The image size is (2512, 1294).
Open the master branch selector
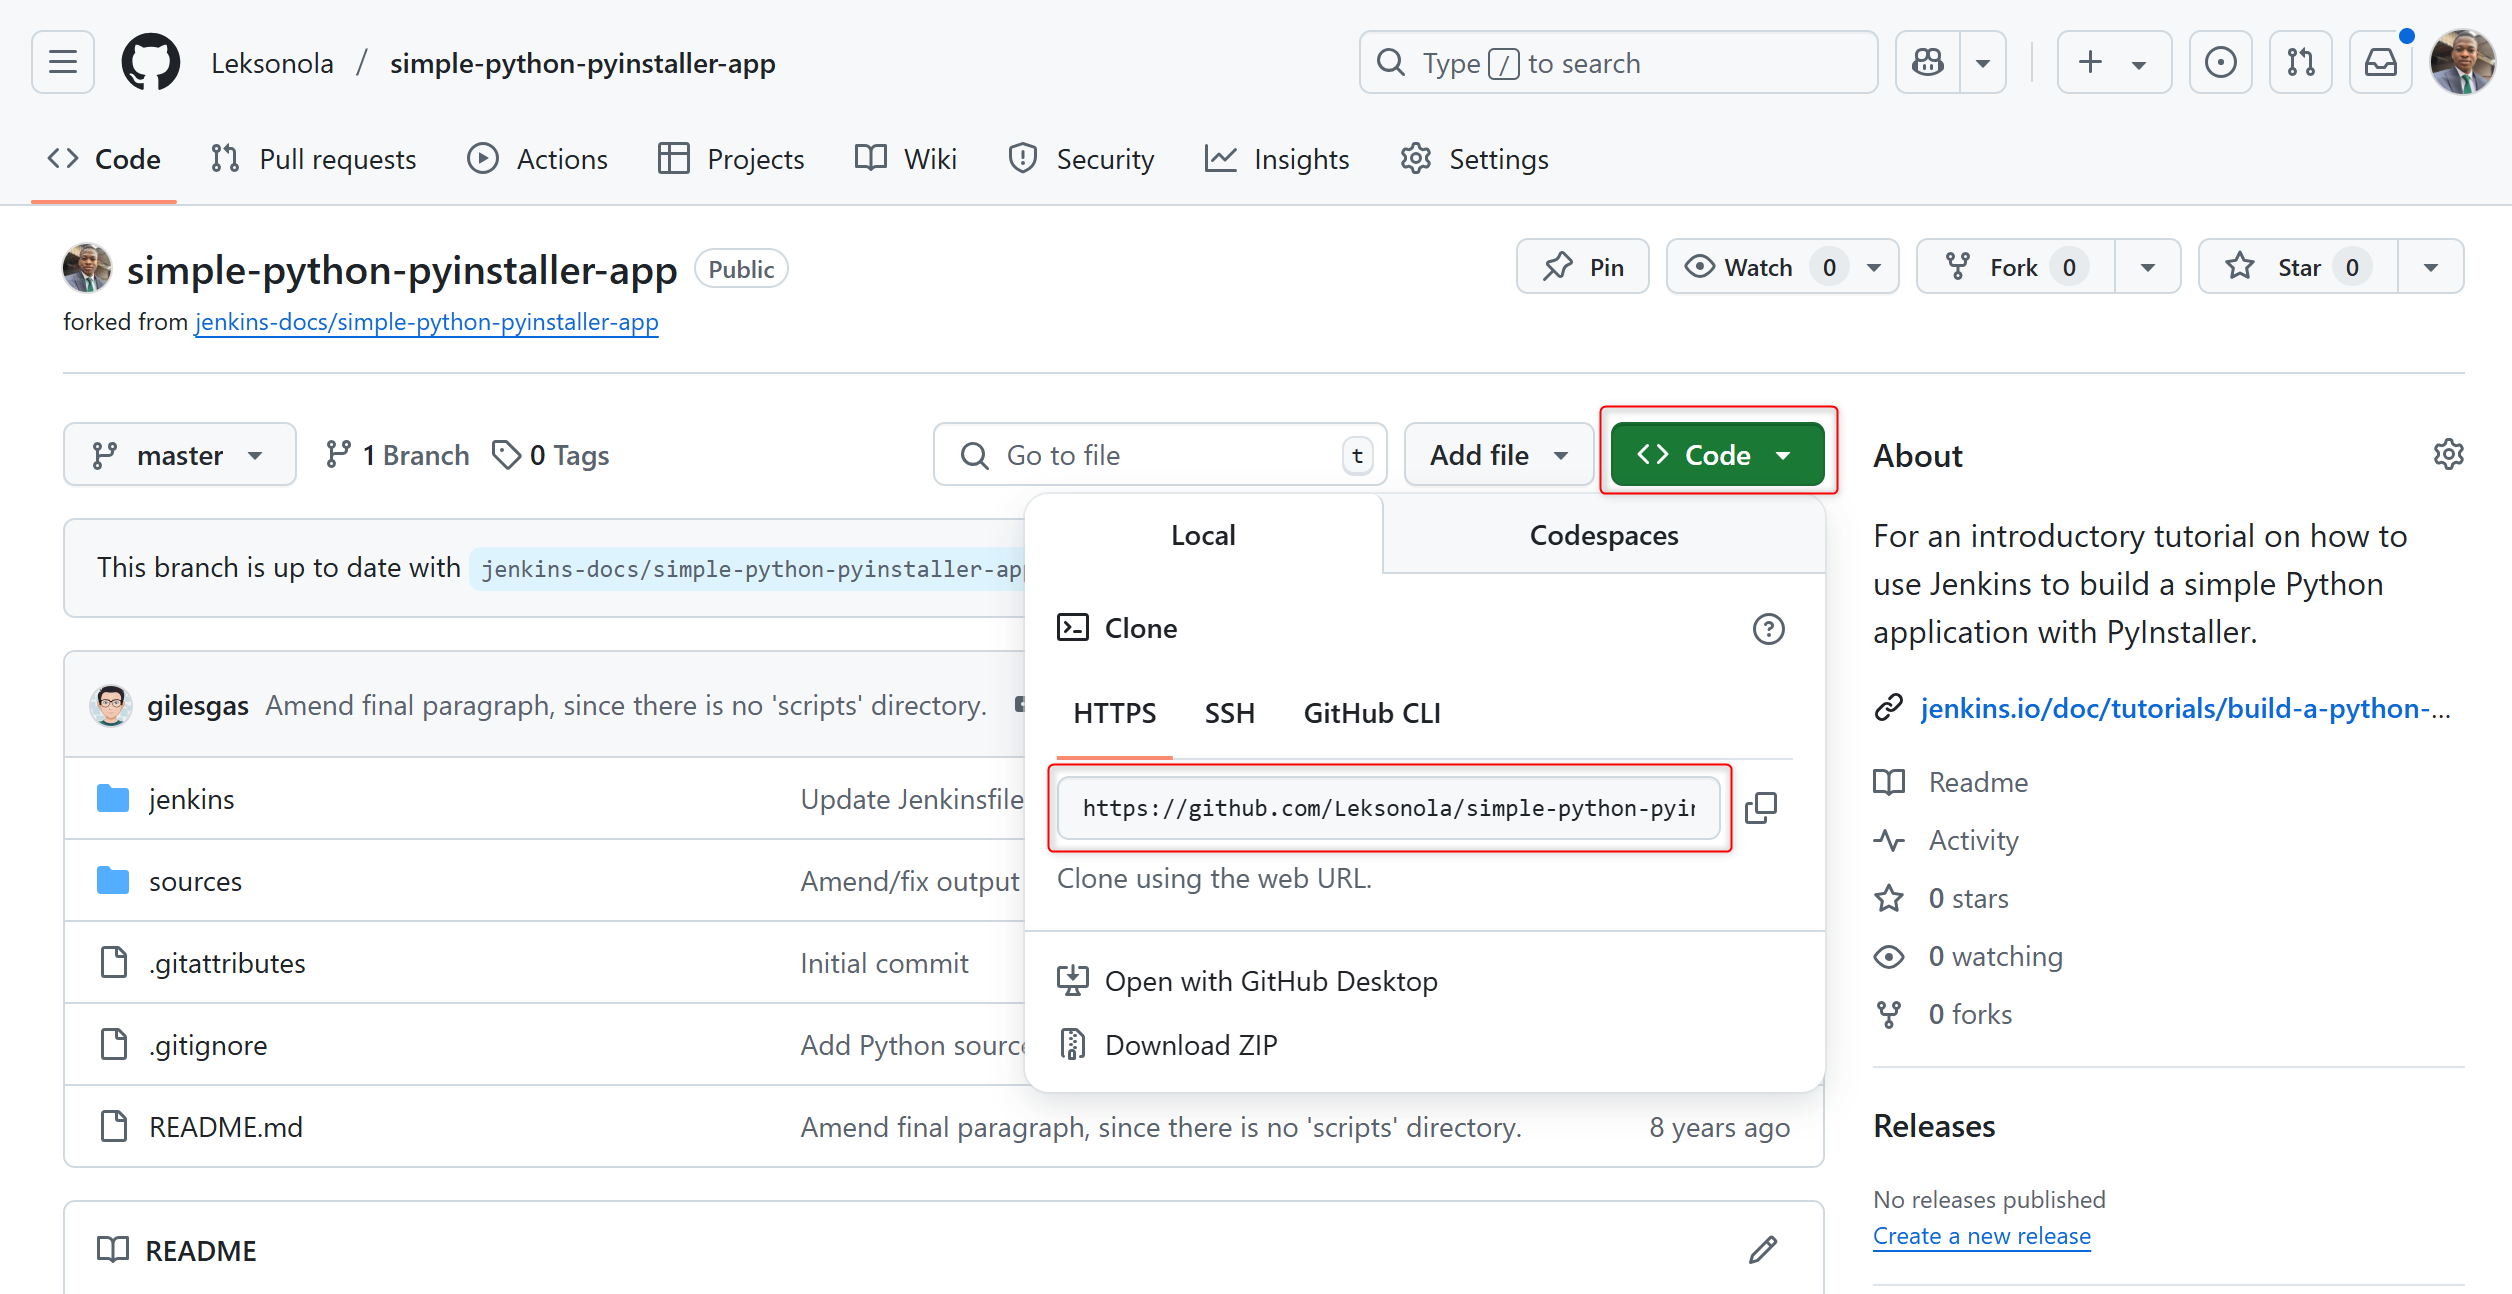tap(180, 455)
